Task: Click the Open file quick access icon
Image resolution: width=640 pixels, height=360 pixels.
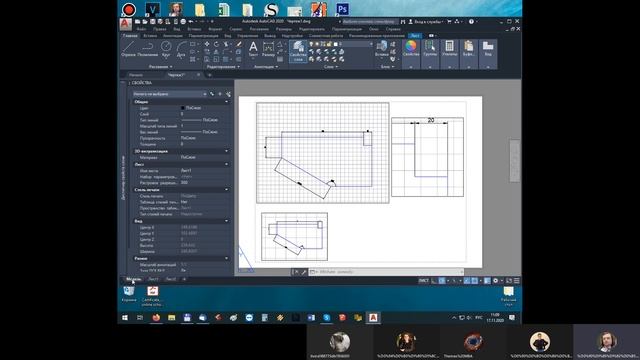Action: (x=145, y=22)
